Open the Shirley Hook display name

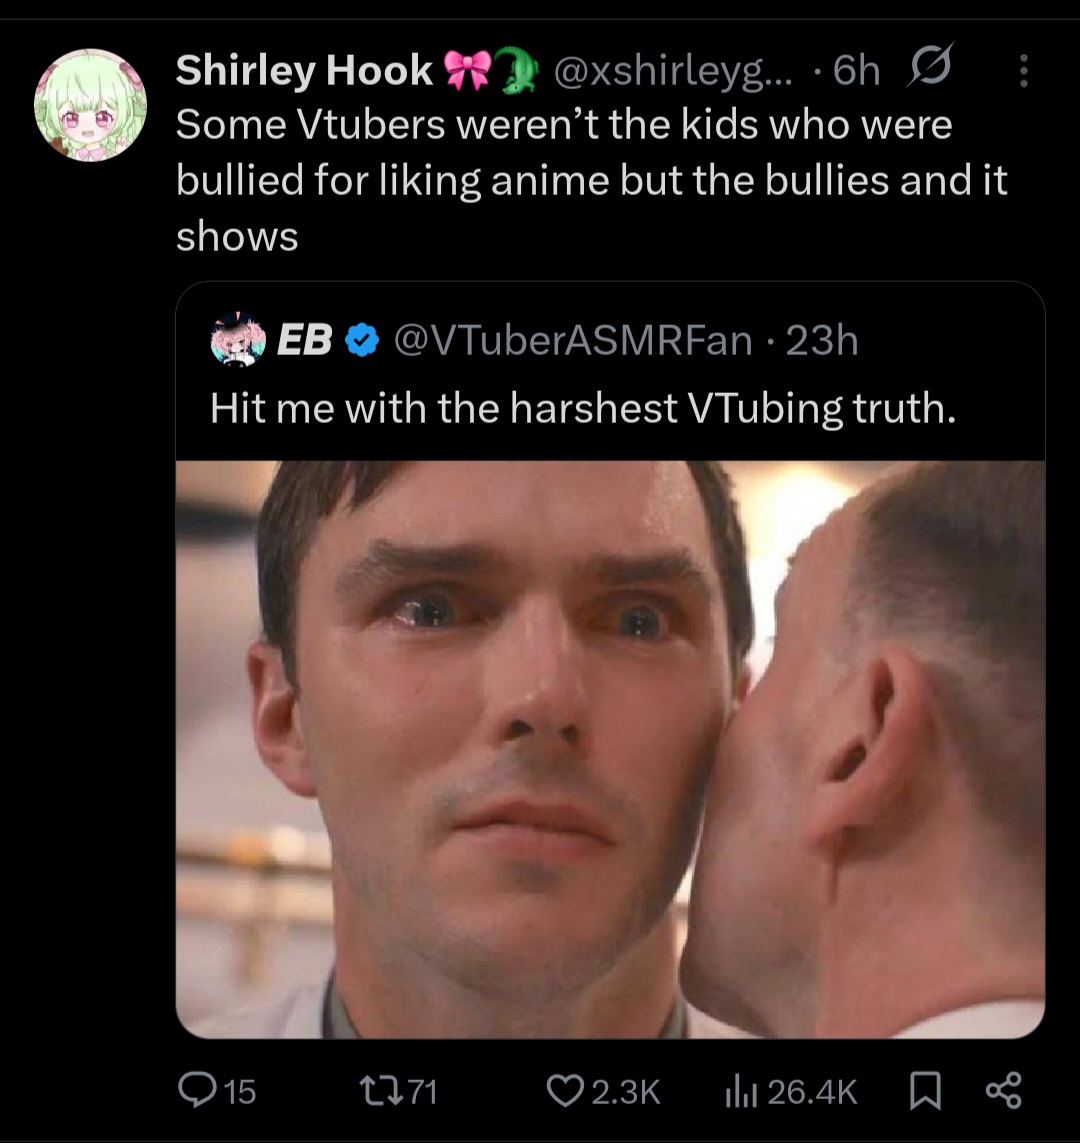304,70
